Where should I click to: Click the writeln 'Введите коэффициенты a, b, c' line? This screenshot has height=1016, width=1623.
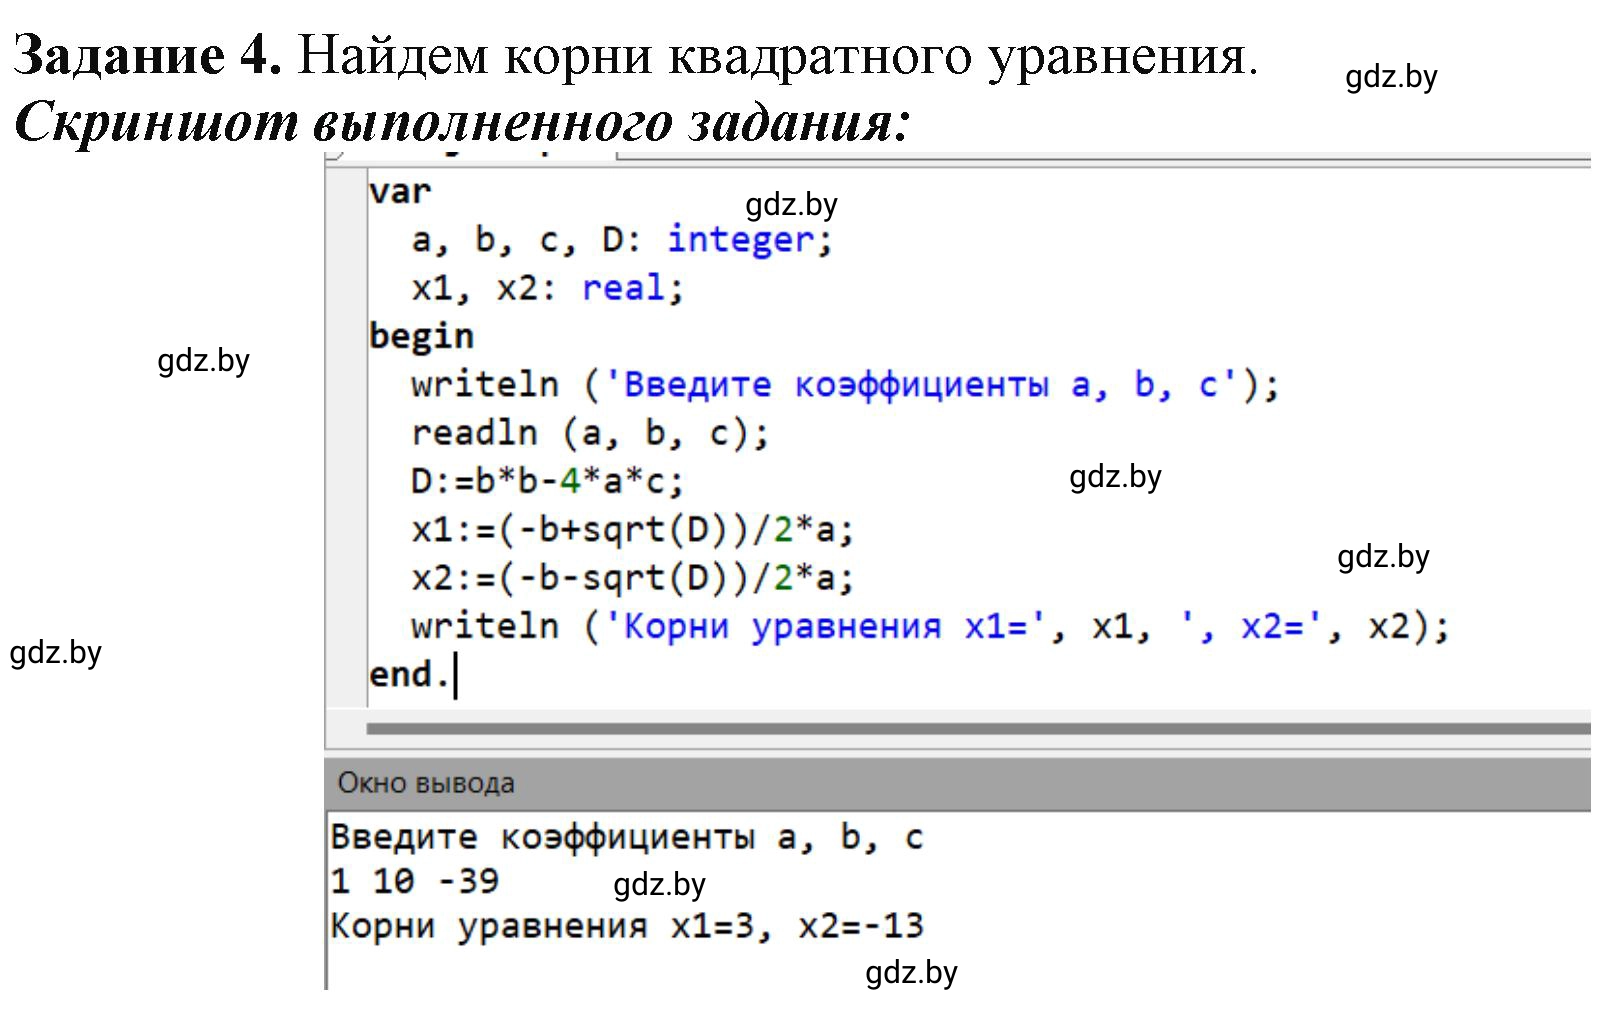(x=845, y=385)
